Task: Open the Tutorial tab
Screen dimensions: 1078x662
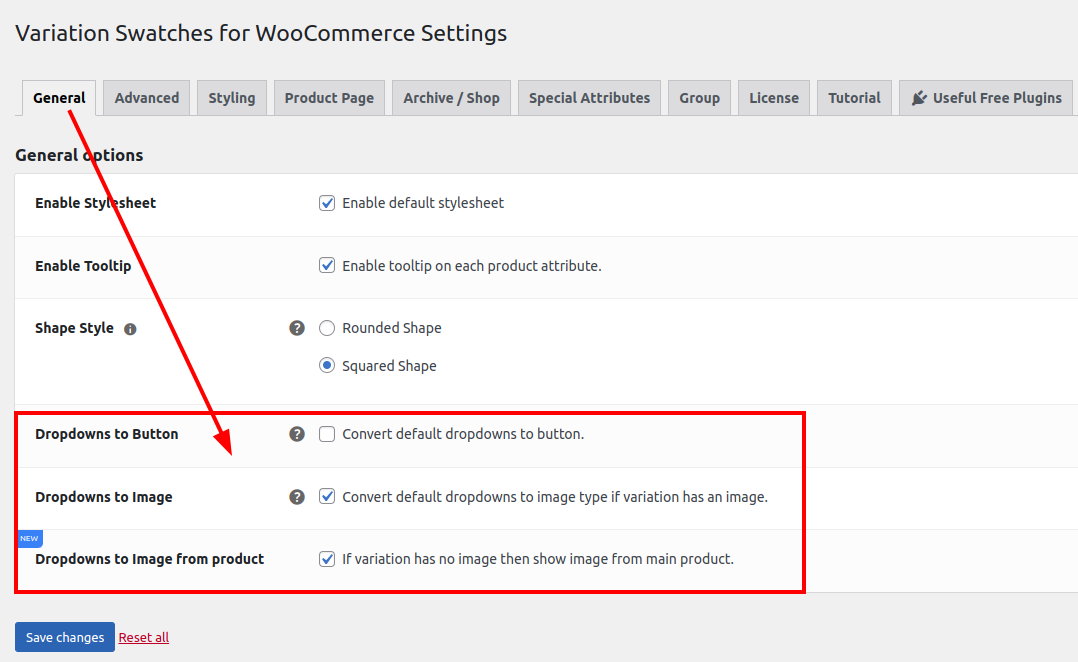Action: point(854,98)
